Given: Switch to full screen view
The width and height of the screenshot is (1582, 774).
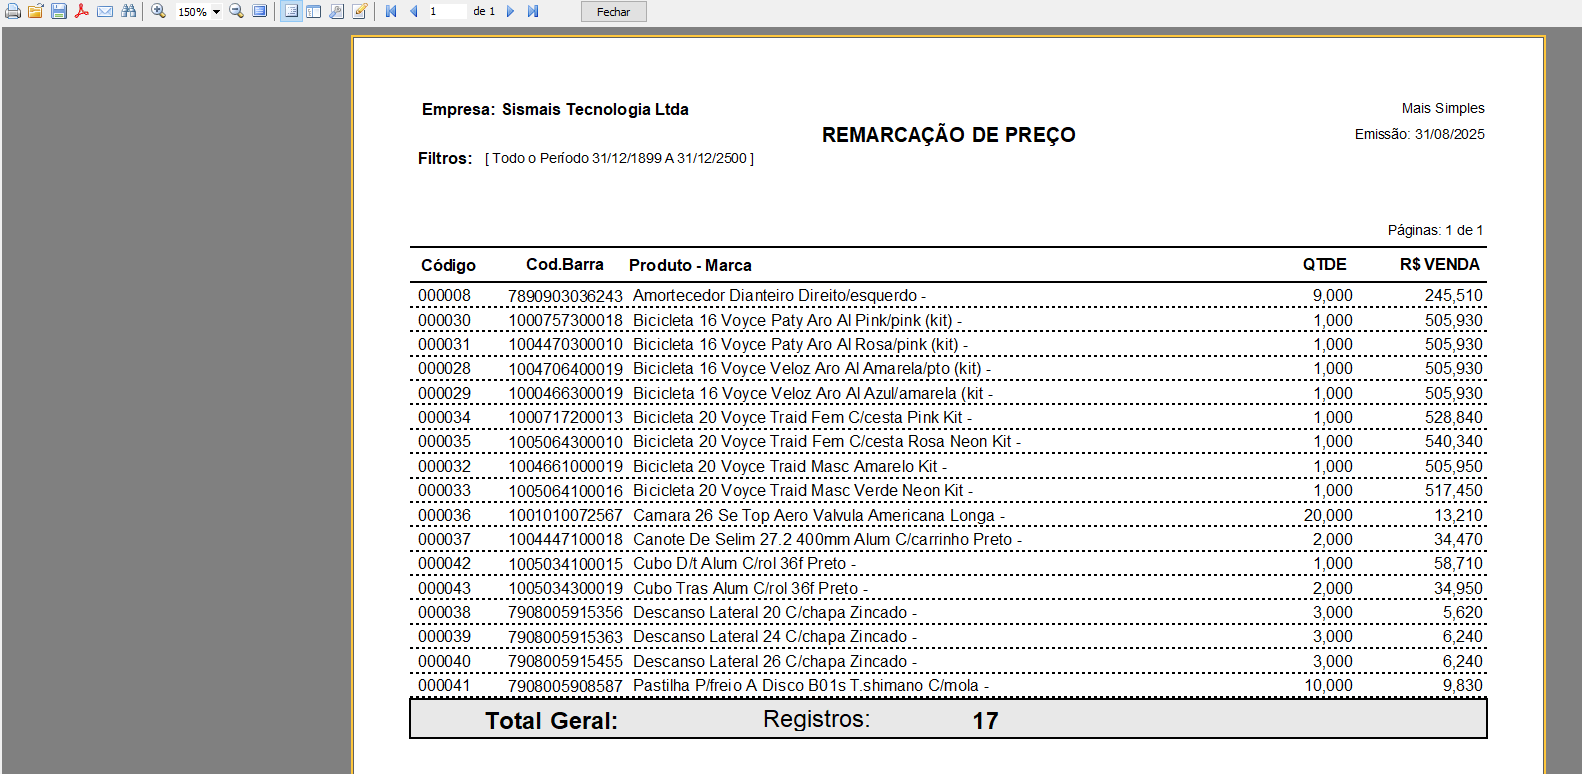Looking at the screenshot, I should [260, 12].
